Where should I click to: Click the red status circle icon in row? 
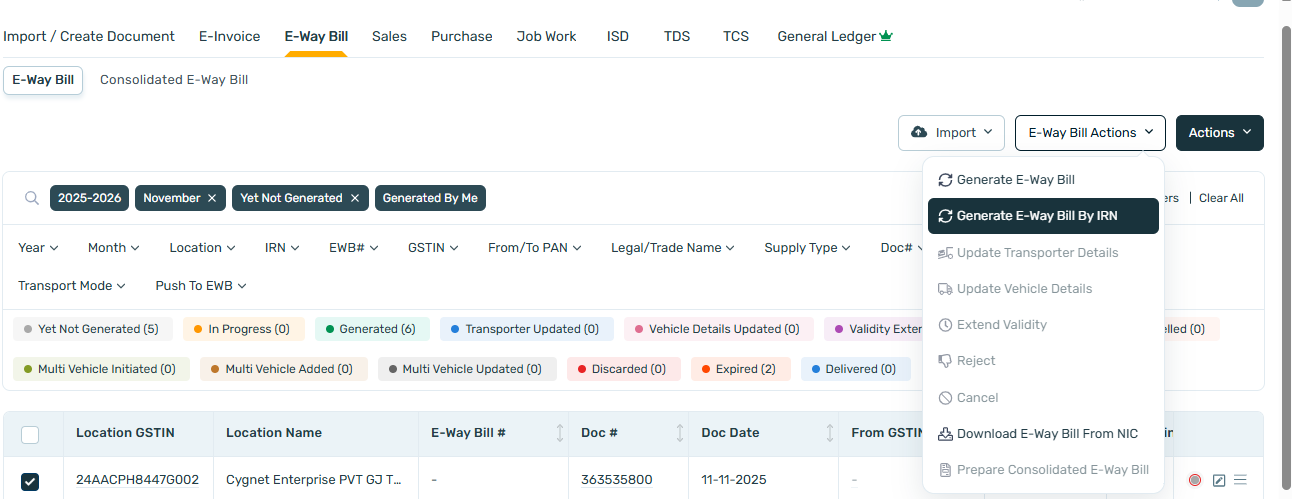[x=1195, y=480]
